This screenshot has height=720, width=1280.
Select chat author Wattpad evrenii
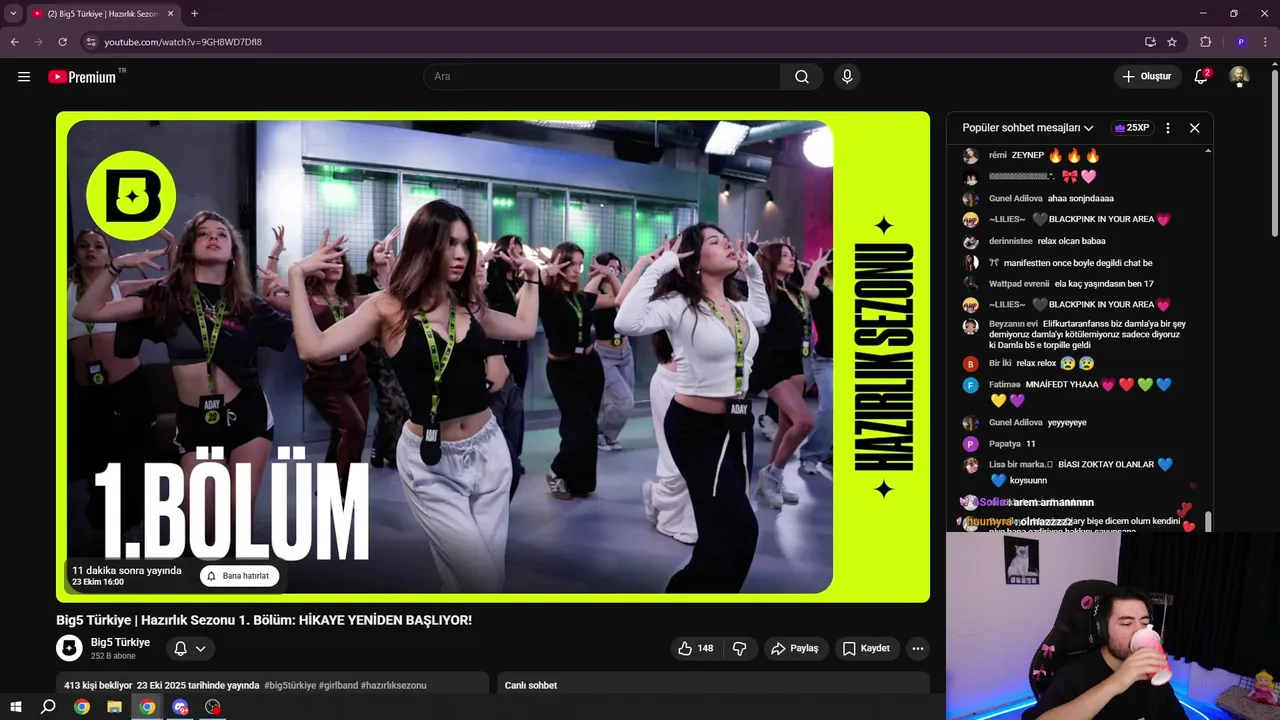[x=1019, y=284]
